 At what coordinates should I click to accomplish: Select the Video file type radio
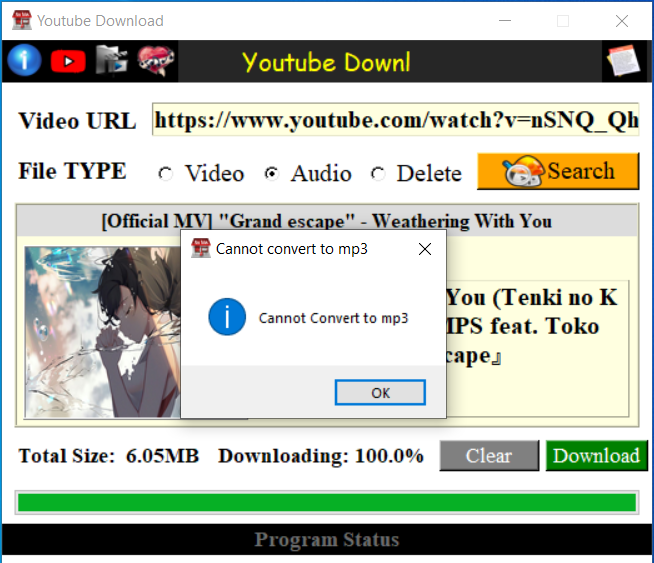(166, 173)
